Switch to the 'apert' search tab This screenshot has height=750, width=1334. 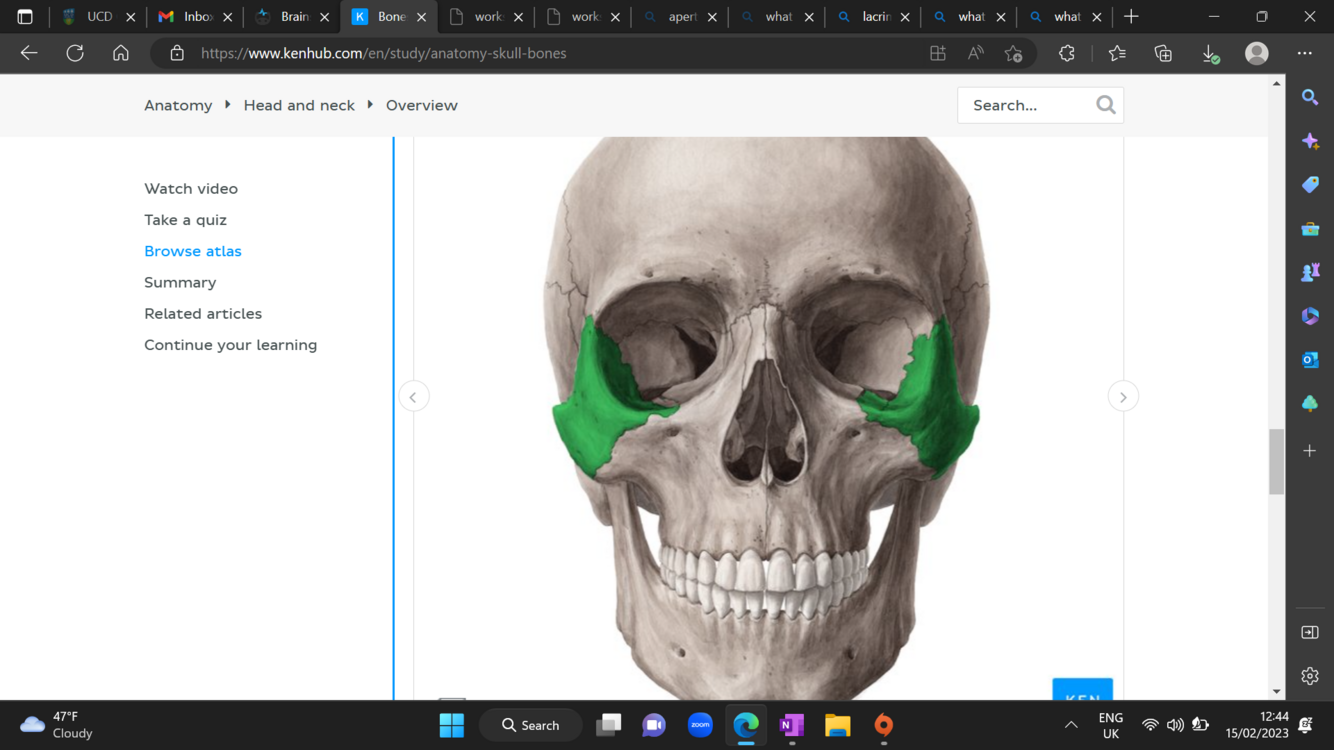point(680,17)
